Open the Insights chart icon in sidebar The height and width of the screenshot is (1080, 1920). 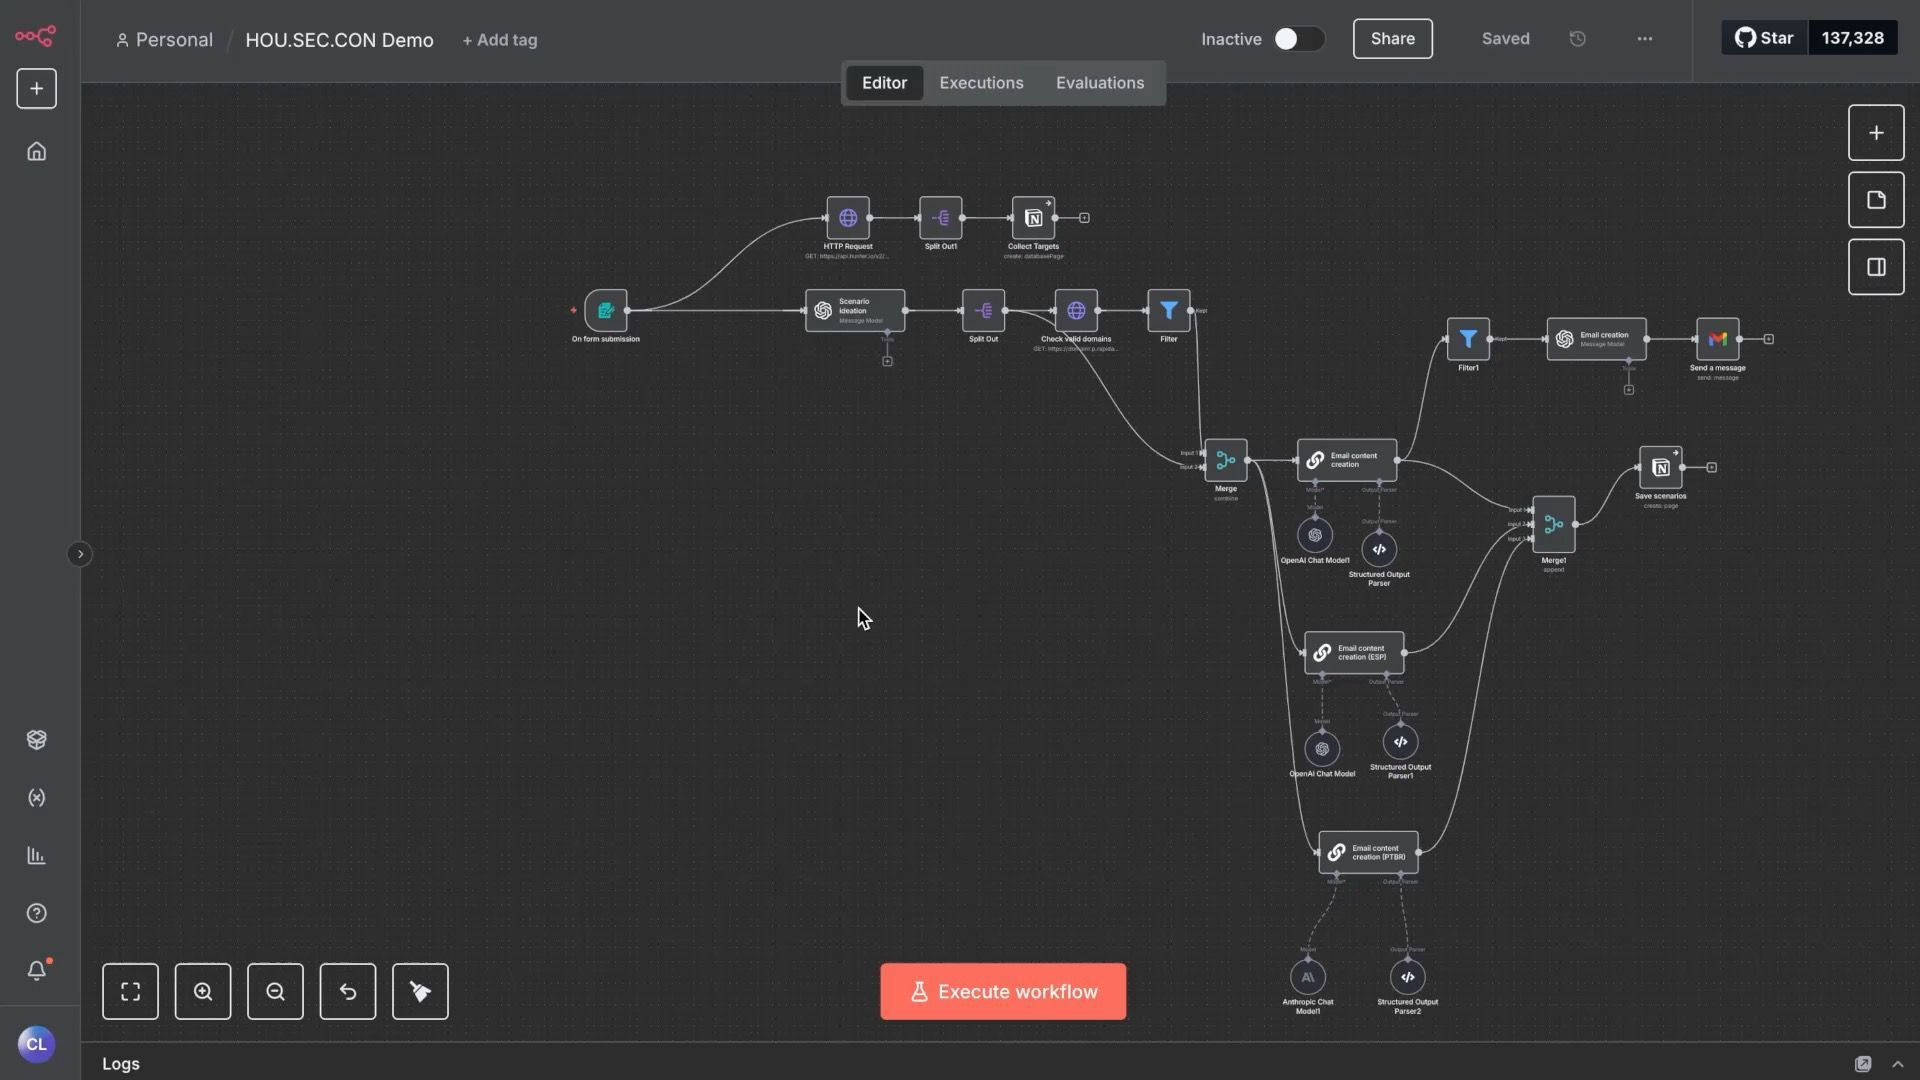click(x=37, y=856)
